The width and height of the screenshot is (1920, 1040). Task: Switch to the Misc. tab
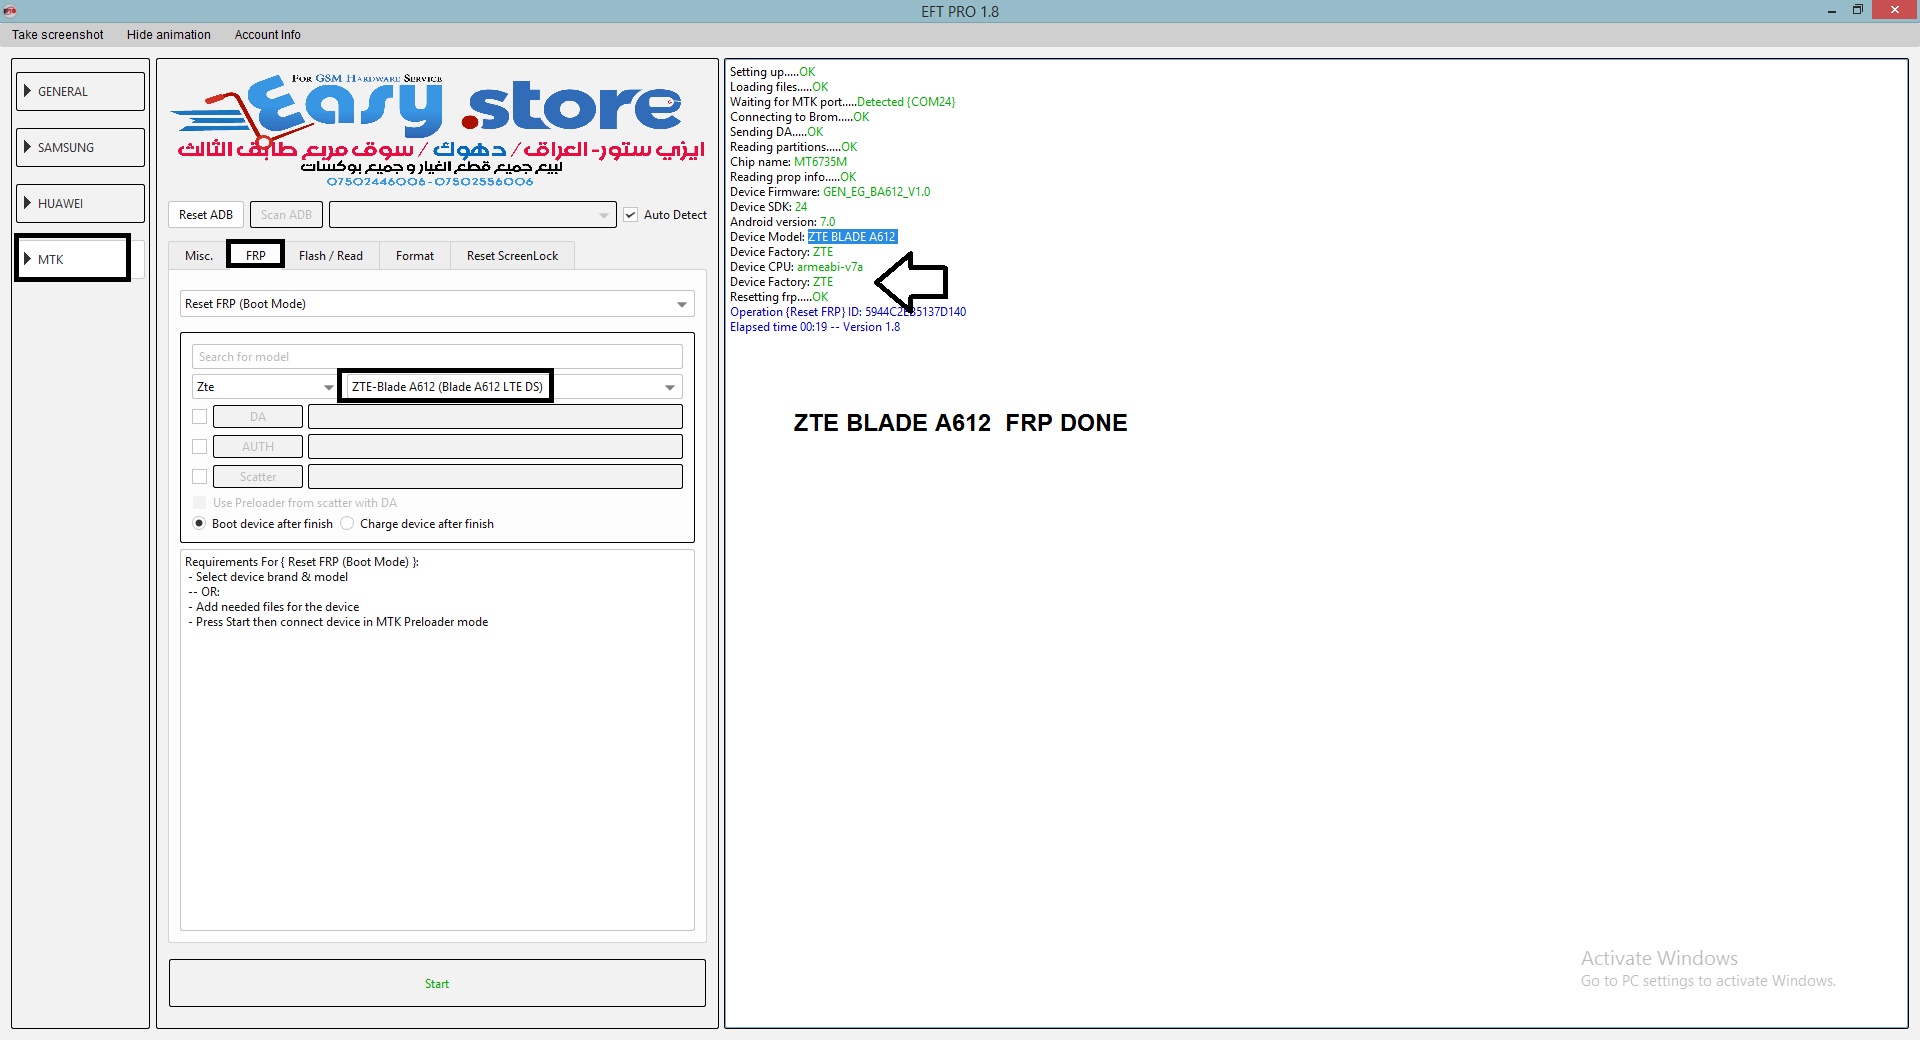199,256
